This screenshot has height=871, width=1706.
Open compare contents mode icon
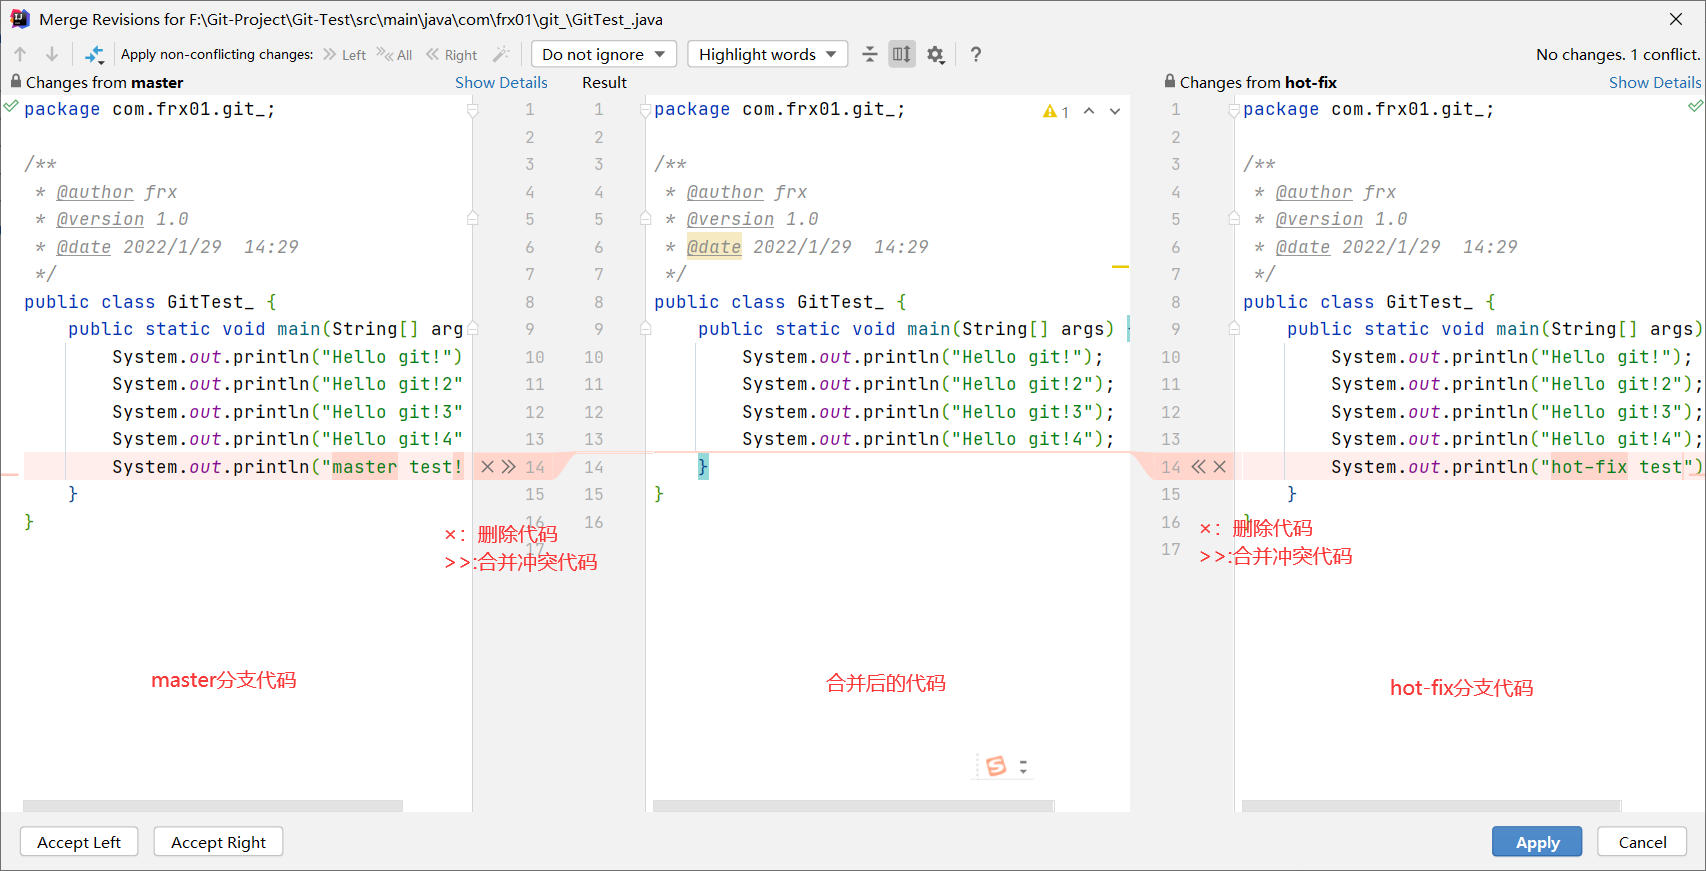click(94, 54)
